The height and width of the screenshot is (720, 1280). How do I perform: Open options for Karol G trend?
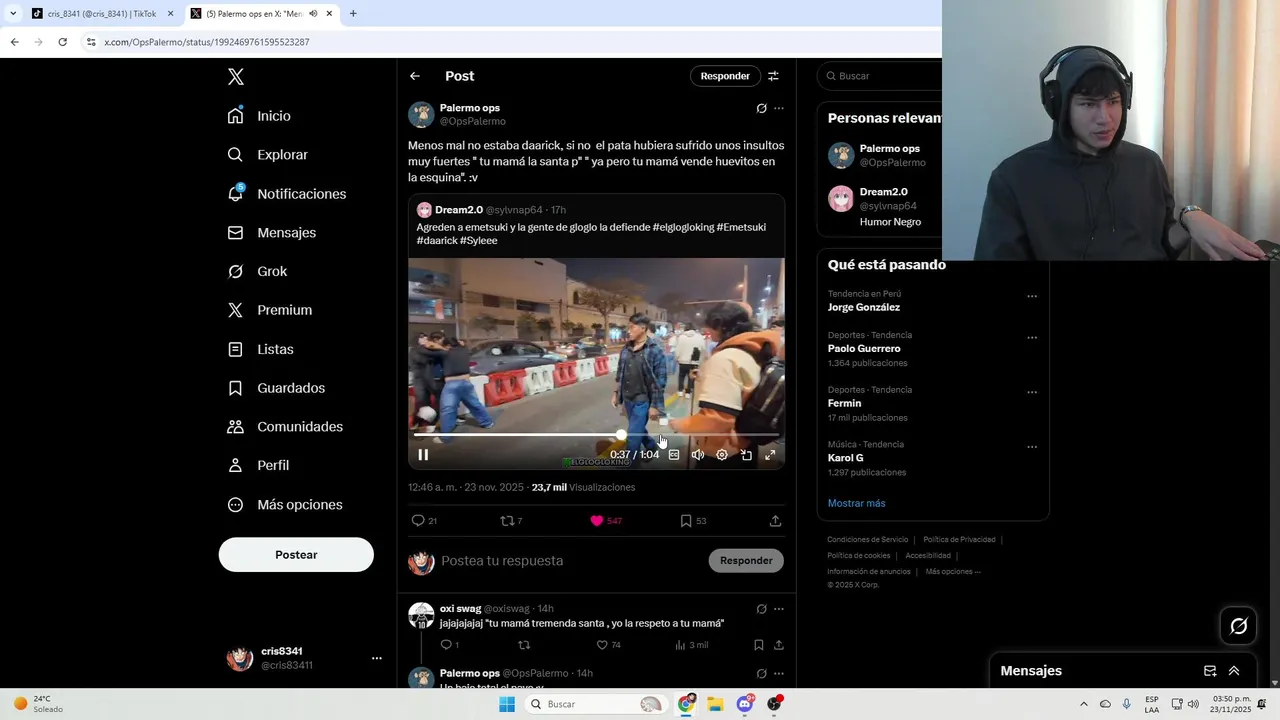(1032, 447)
